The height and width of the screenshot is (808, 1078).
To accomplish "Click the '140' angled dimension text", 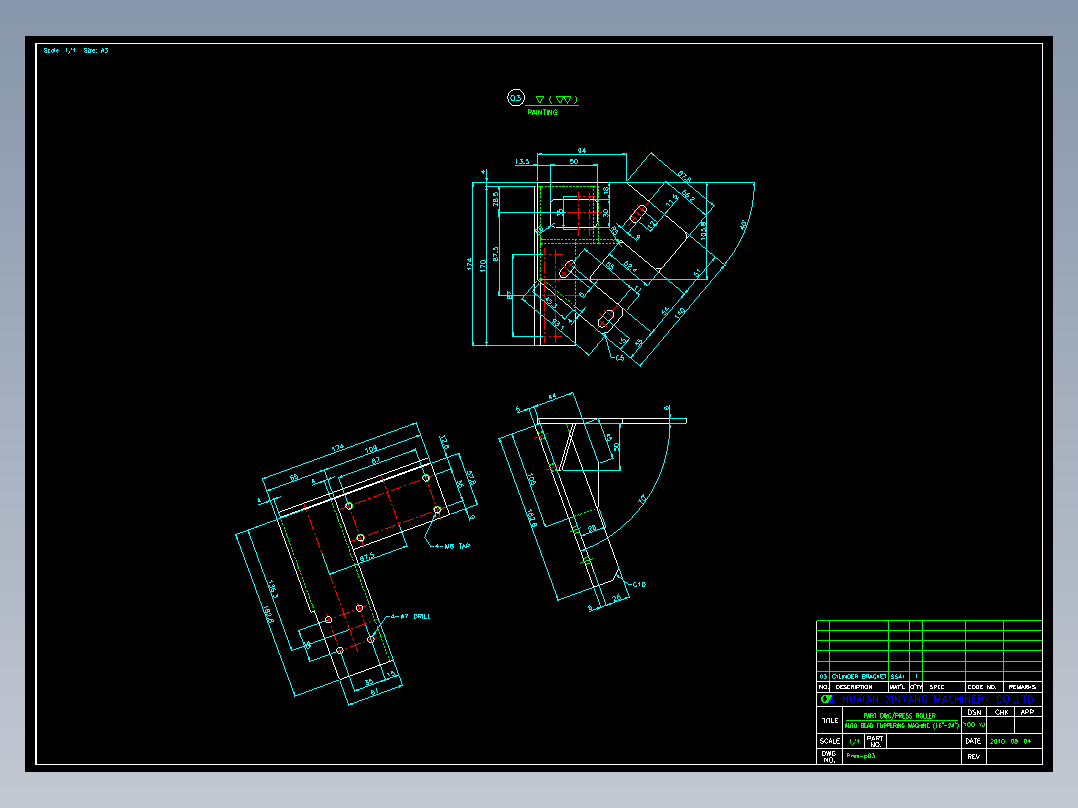I will coord(679,313).
